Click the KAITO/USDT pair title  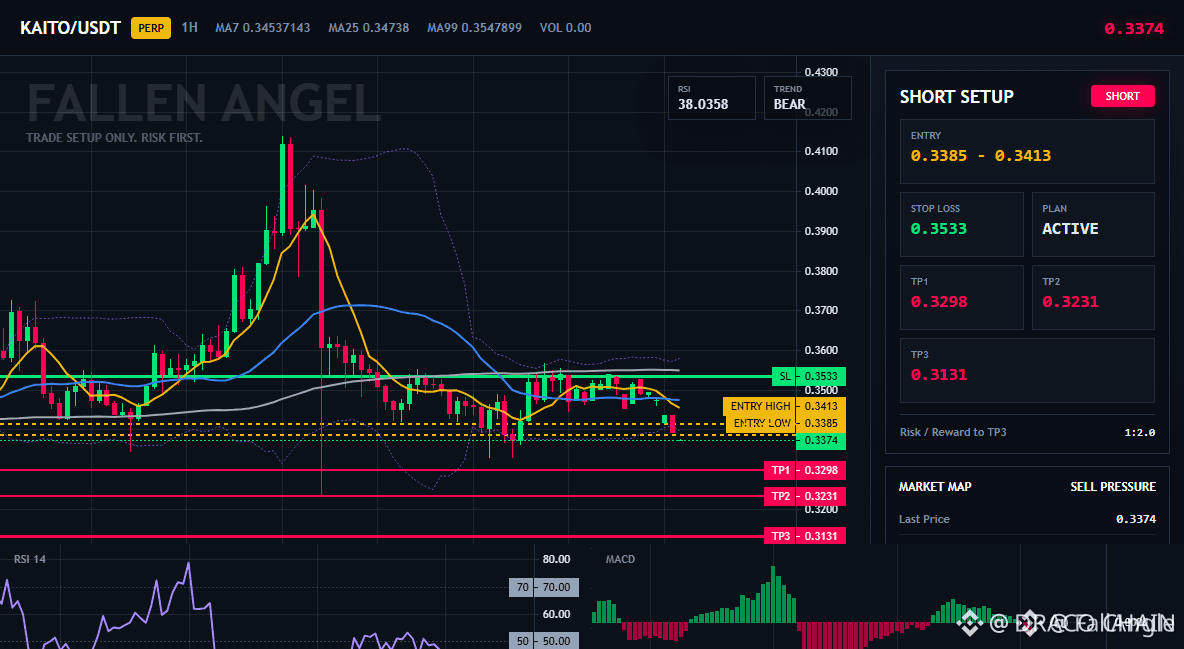(70, 28)
